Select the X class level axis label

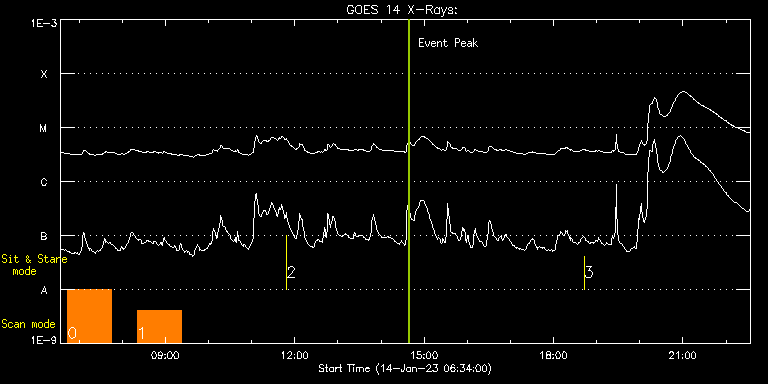coord(44,74)
